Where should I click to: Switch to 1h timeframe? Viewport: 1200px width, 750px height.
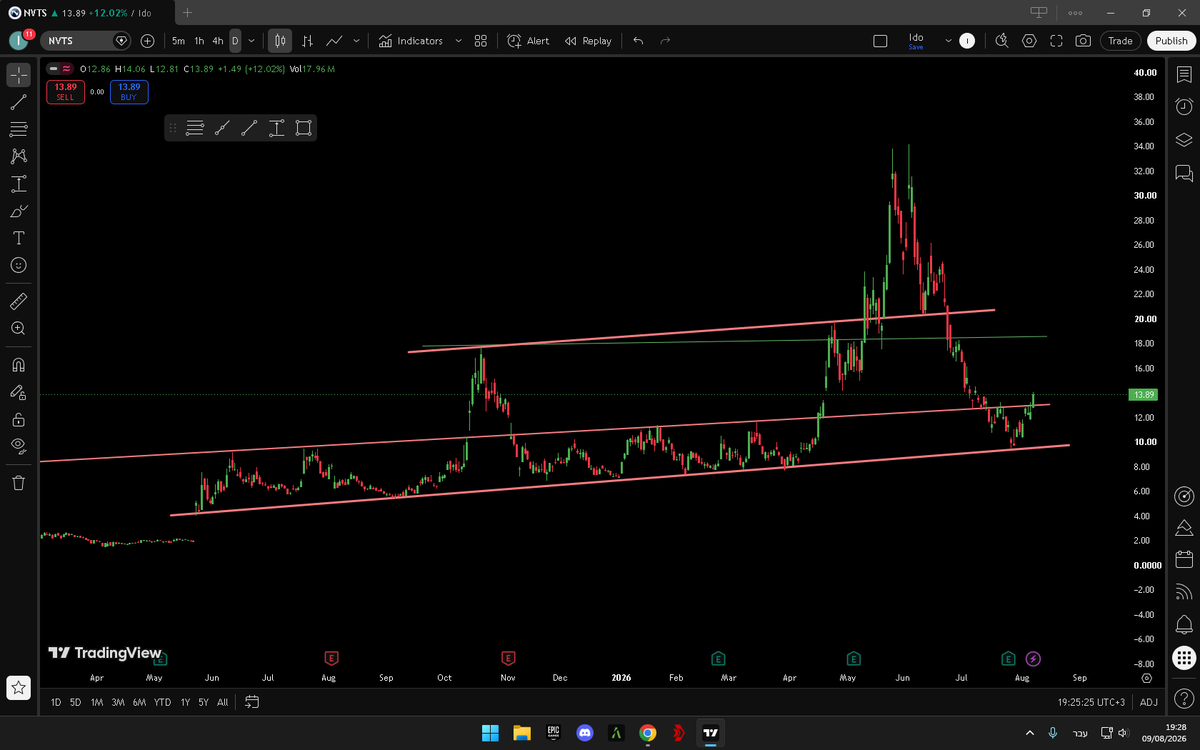click(x=199, y=41)
